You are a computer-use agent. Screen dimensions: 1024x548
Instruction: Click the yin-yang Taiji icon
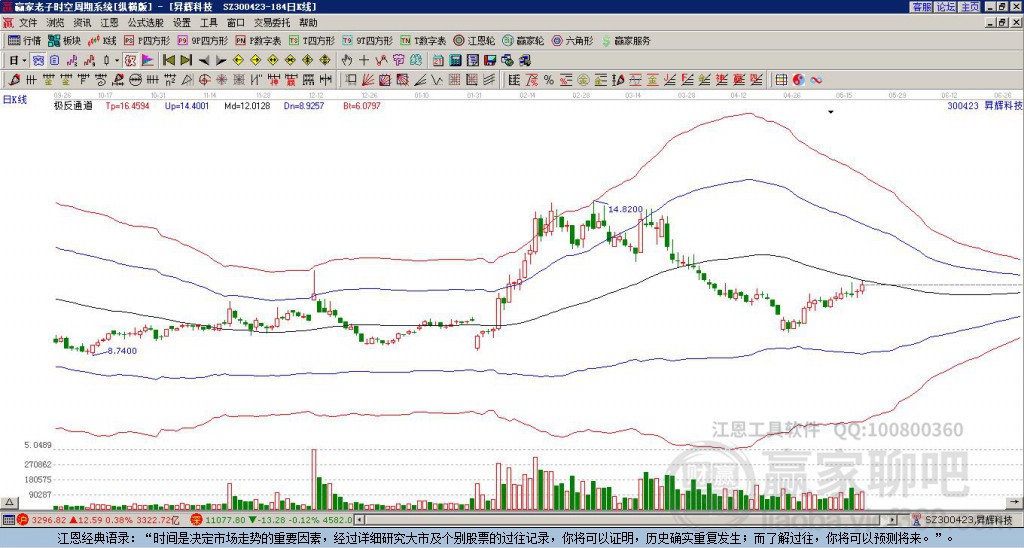[x=798, y=80]
